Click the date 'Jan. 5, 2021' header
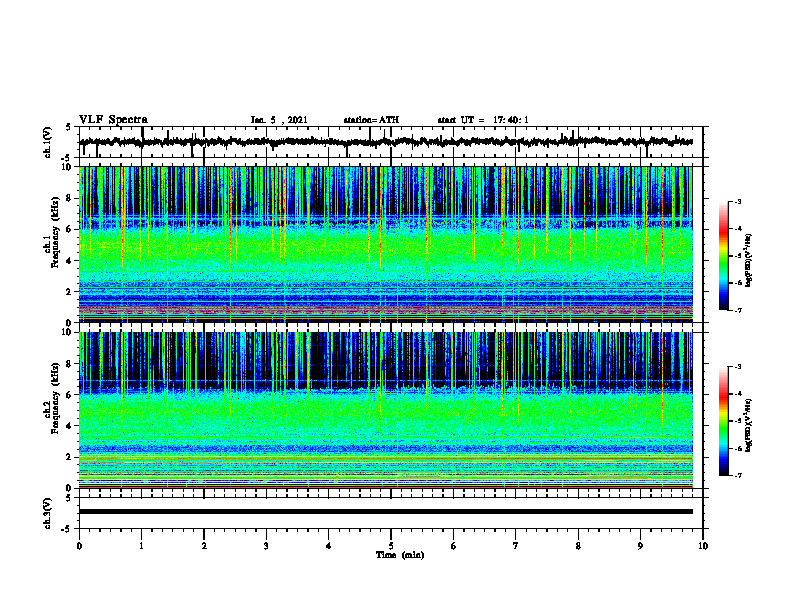Viewport: 792px width, 612px height. (x=279, y=120)
